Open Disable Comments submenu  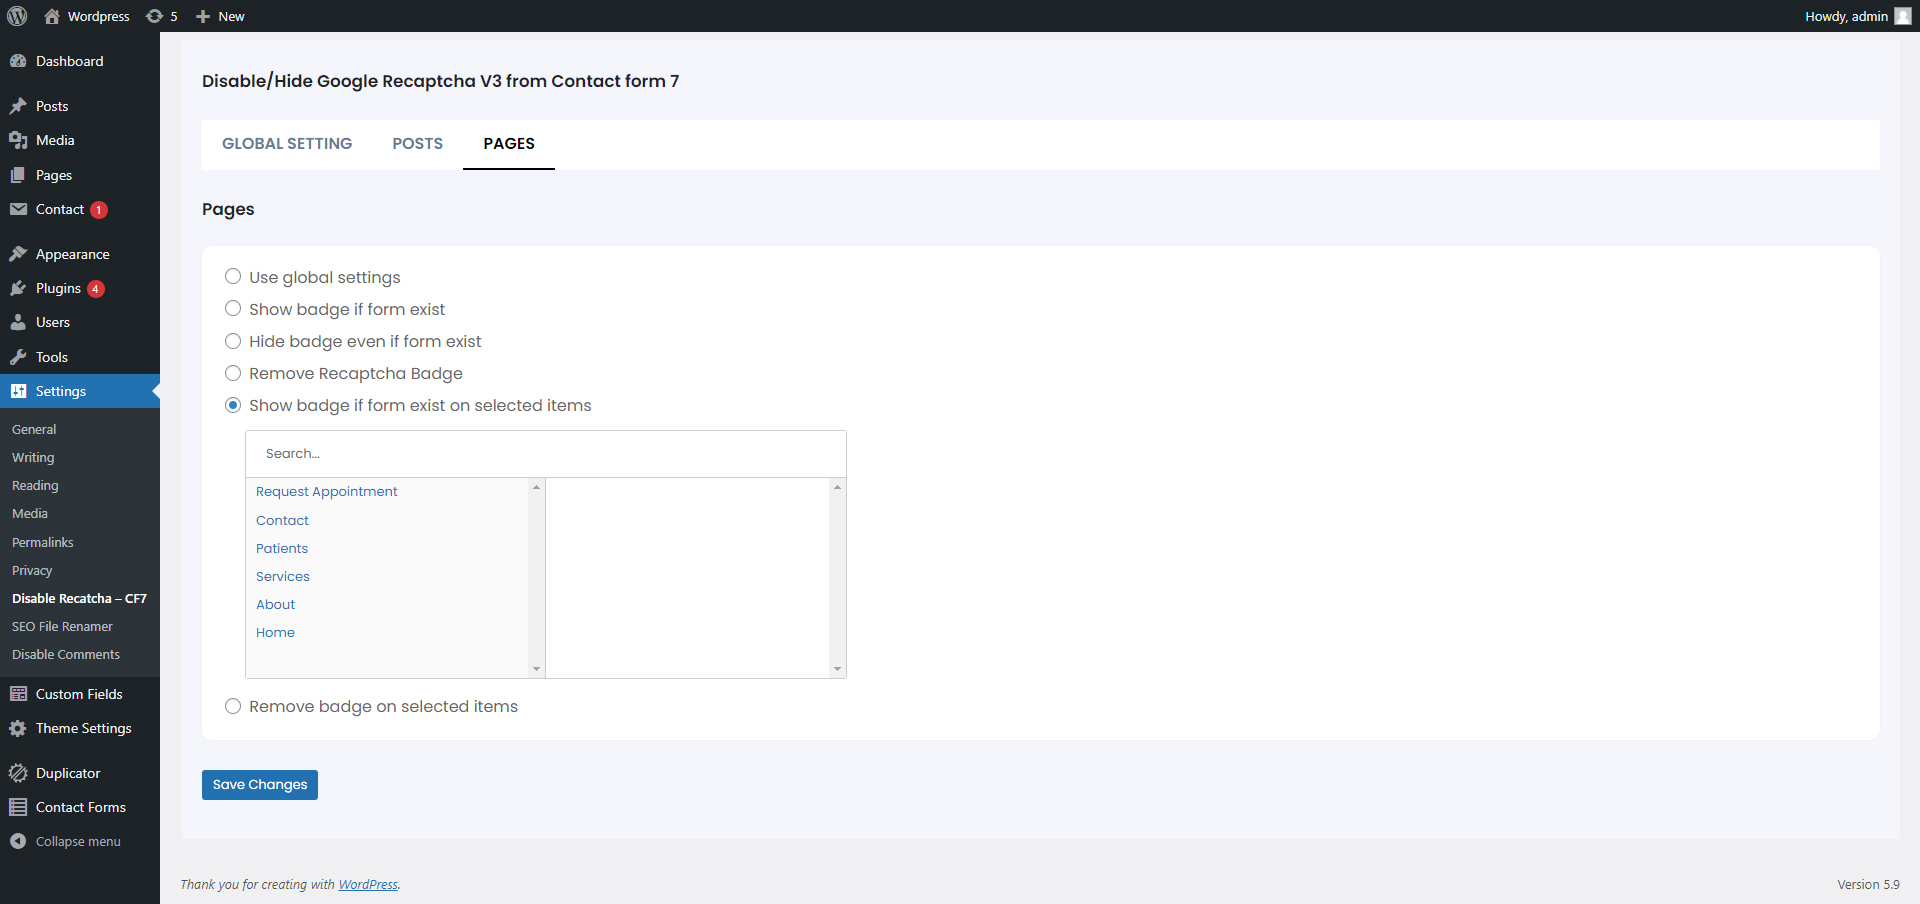66,654
